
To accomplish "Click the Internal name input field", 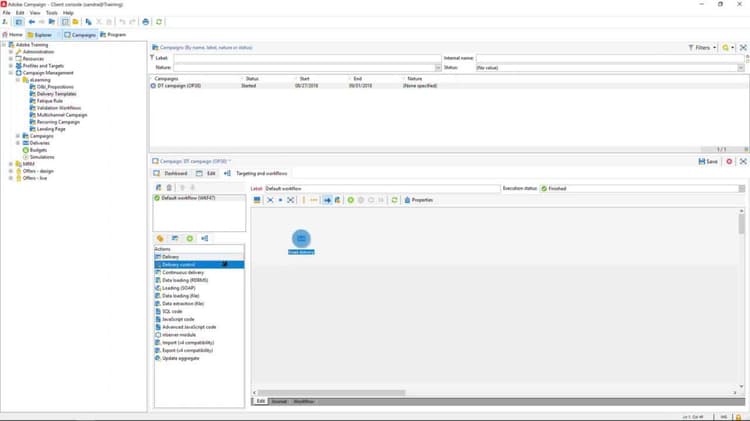I will pyautogui.click(x=610, y=58).
